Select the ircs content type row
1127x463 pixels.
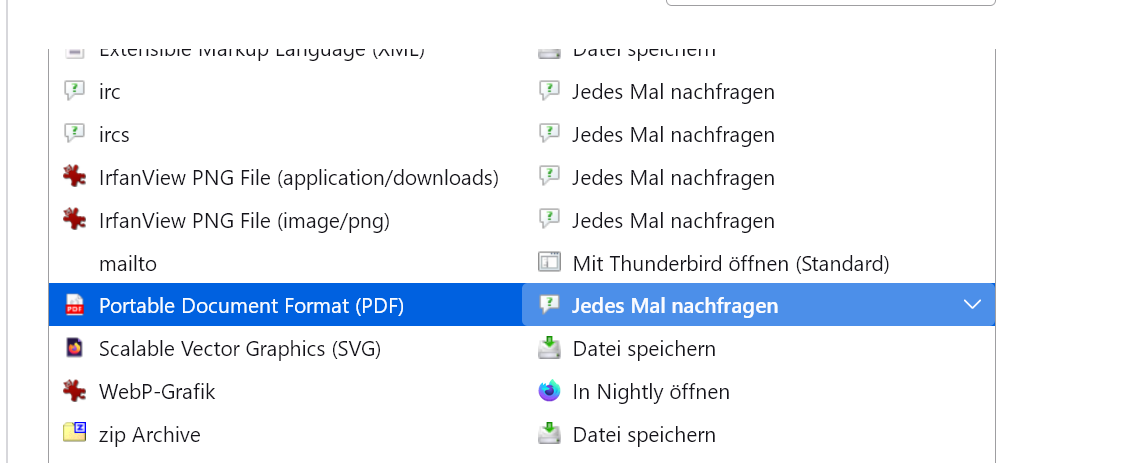[114, 135]
